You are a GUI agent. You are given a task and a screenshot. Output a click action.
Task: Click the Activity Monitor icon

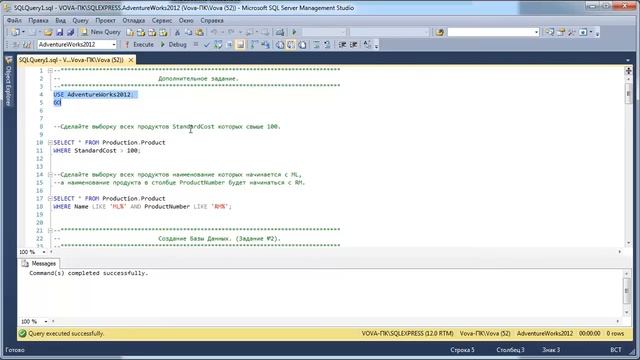point(280,32)
